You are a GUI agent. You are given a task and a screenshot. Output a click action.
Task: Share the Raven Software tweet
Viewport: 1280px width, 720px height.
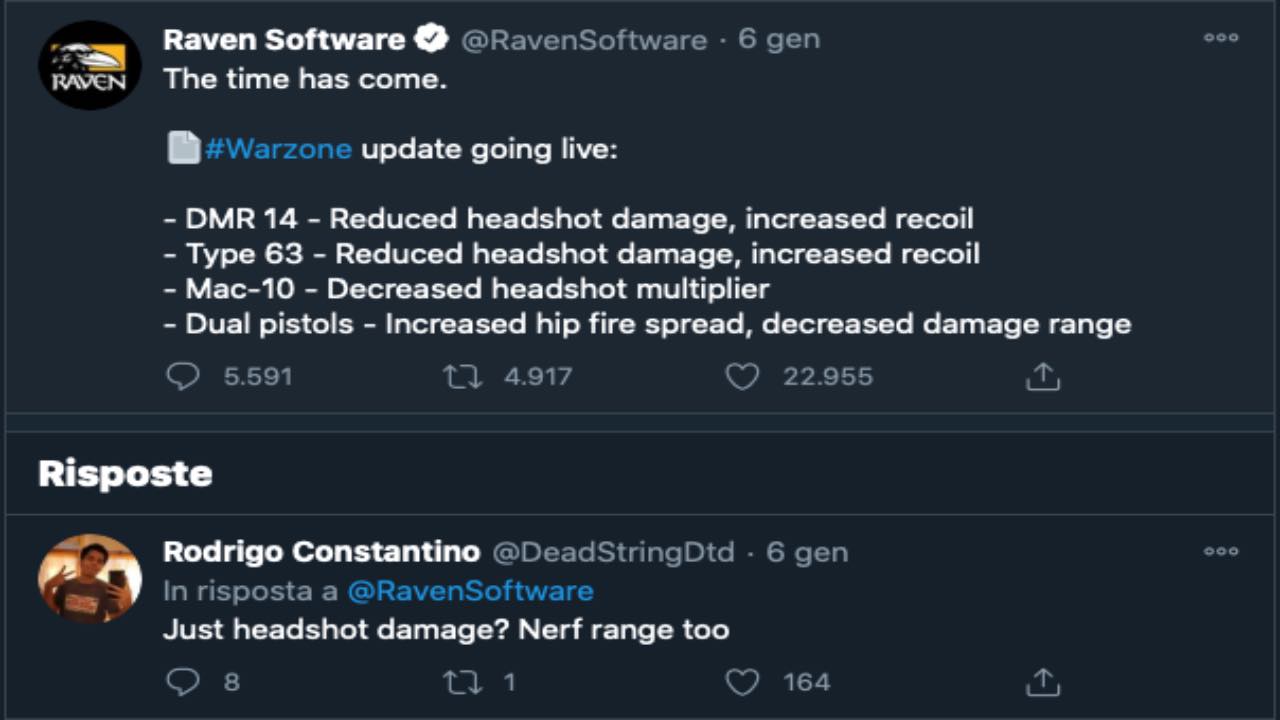[x=1042, y=377]
